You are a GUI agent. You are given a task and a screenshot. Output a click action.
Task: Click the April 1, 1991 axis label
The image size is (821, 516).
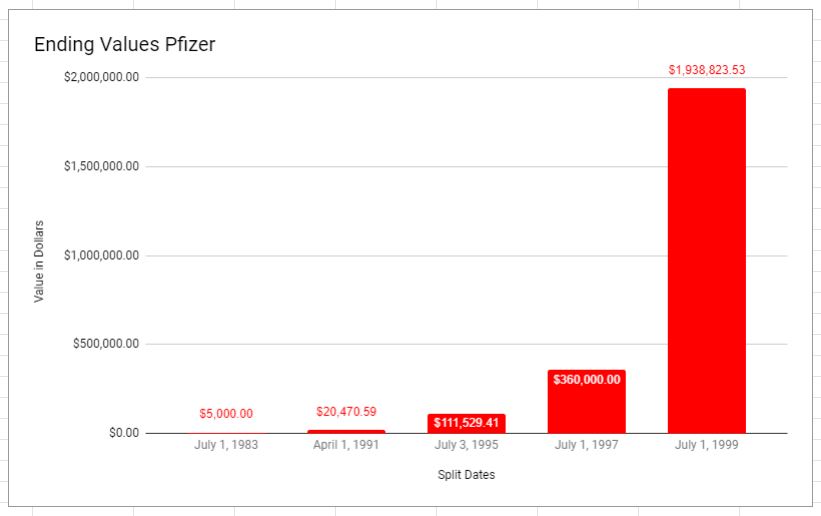[x=346, y=445]
